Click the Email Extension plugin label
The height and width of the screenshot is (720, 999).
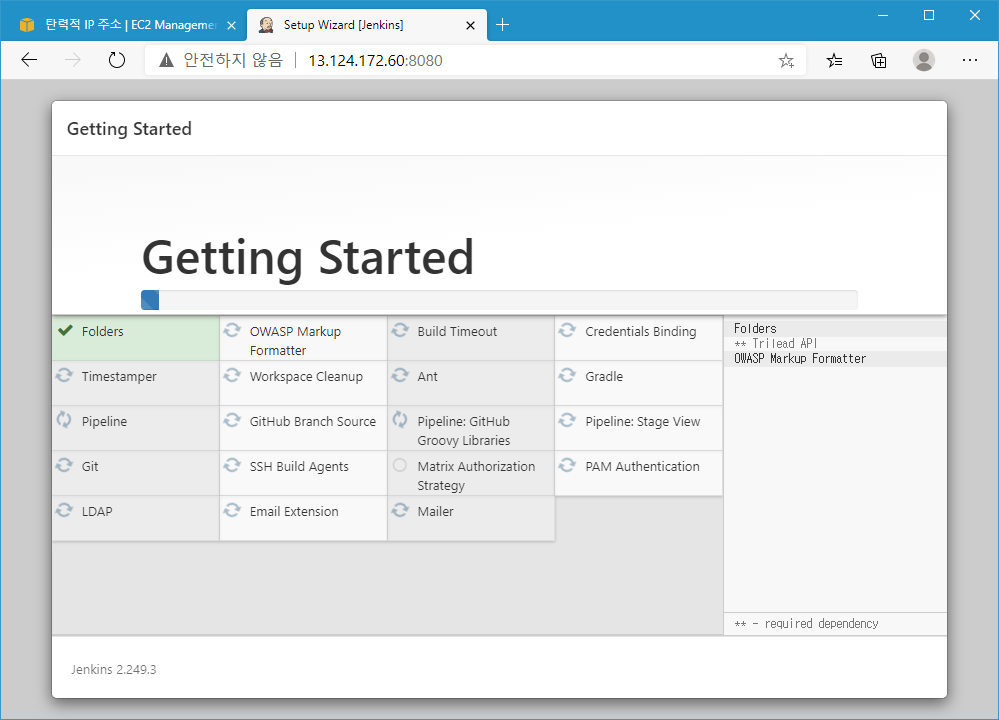pos(294,512)
